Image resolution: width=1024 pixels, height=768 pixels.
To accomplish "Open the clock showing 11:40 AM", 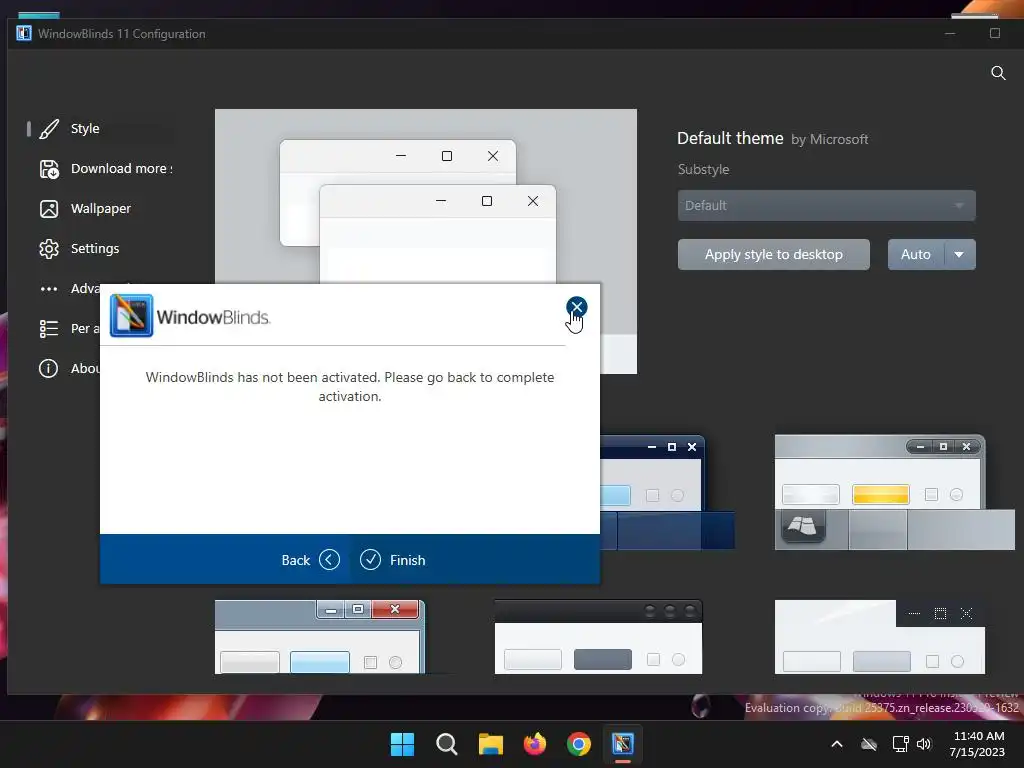I will point(978,744).
